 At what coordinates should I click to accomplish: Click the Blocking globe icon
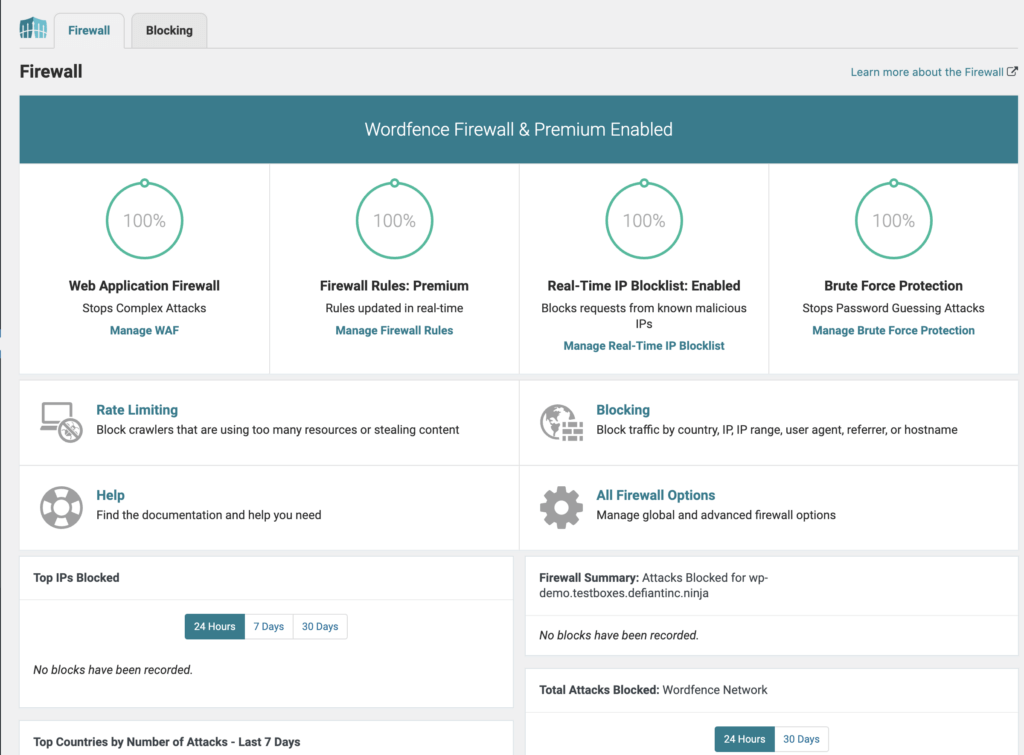[x=561, y=421]
